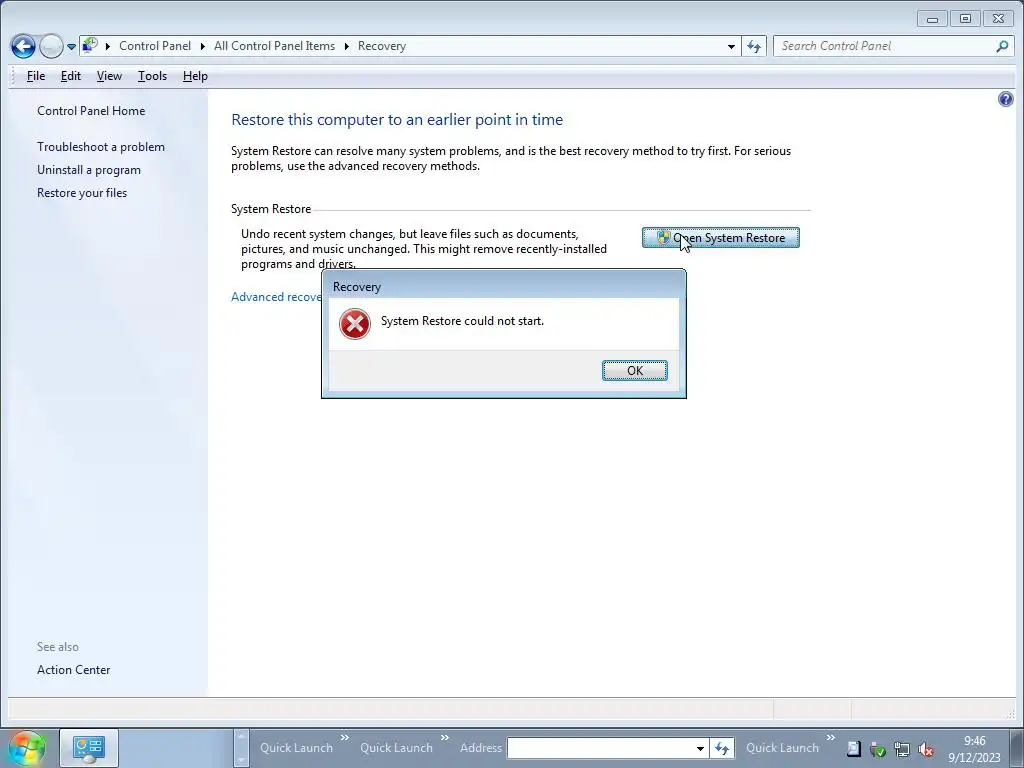This screenshot has height=768, width=1024.
Task: Select Recovery in the breadcrumb
Action: click(x=381, y=46)
